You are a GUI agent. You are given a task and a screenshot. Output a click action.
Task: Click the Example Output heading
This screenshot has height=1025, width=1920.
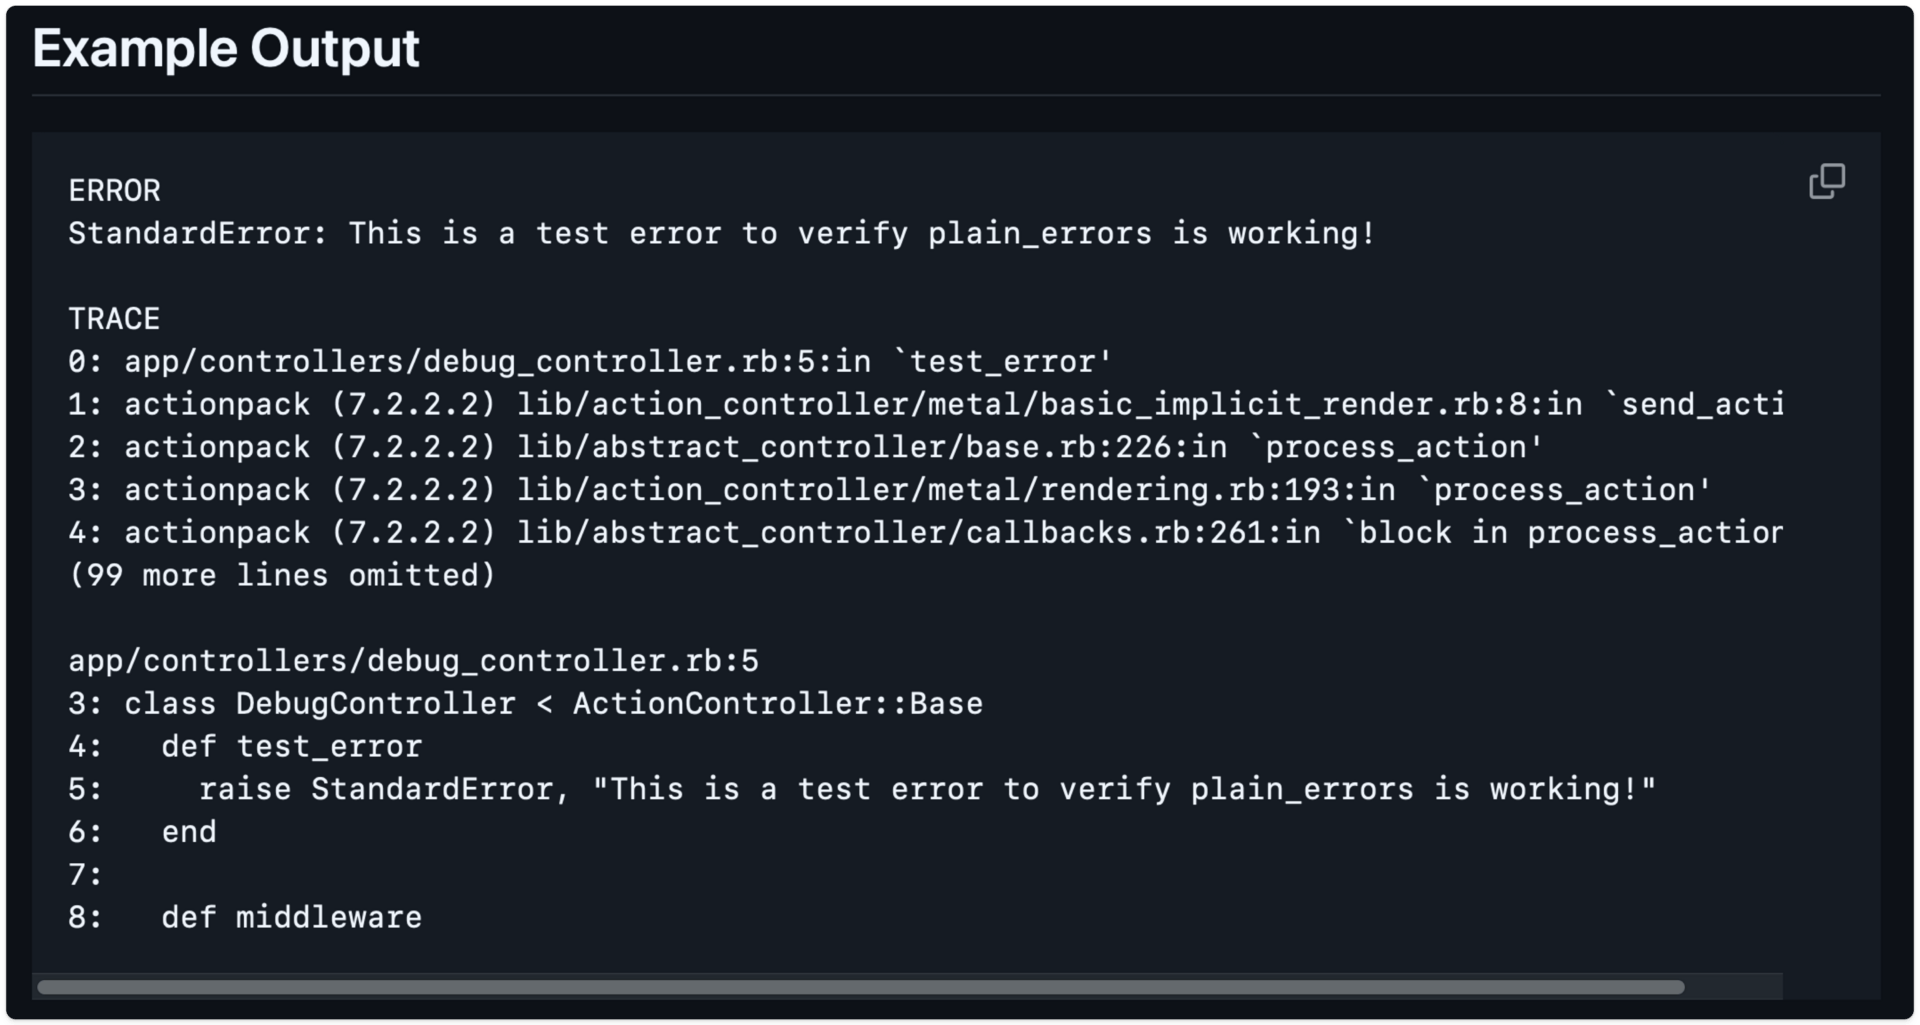226,48
